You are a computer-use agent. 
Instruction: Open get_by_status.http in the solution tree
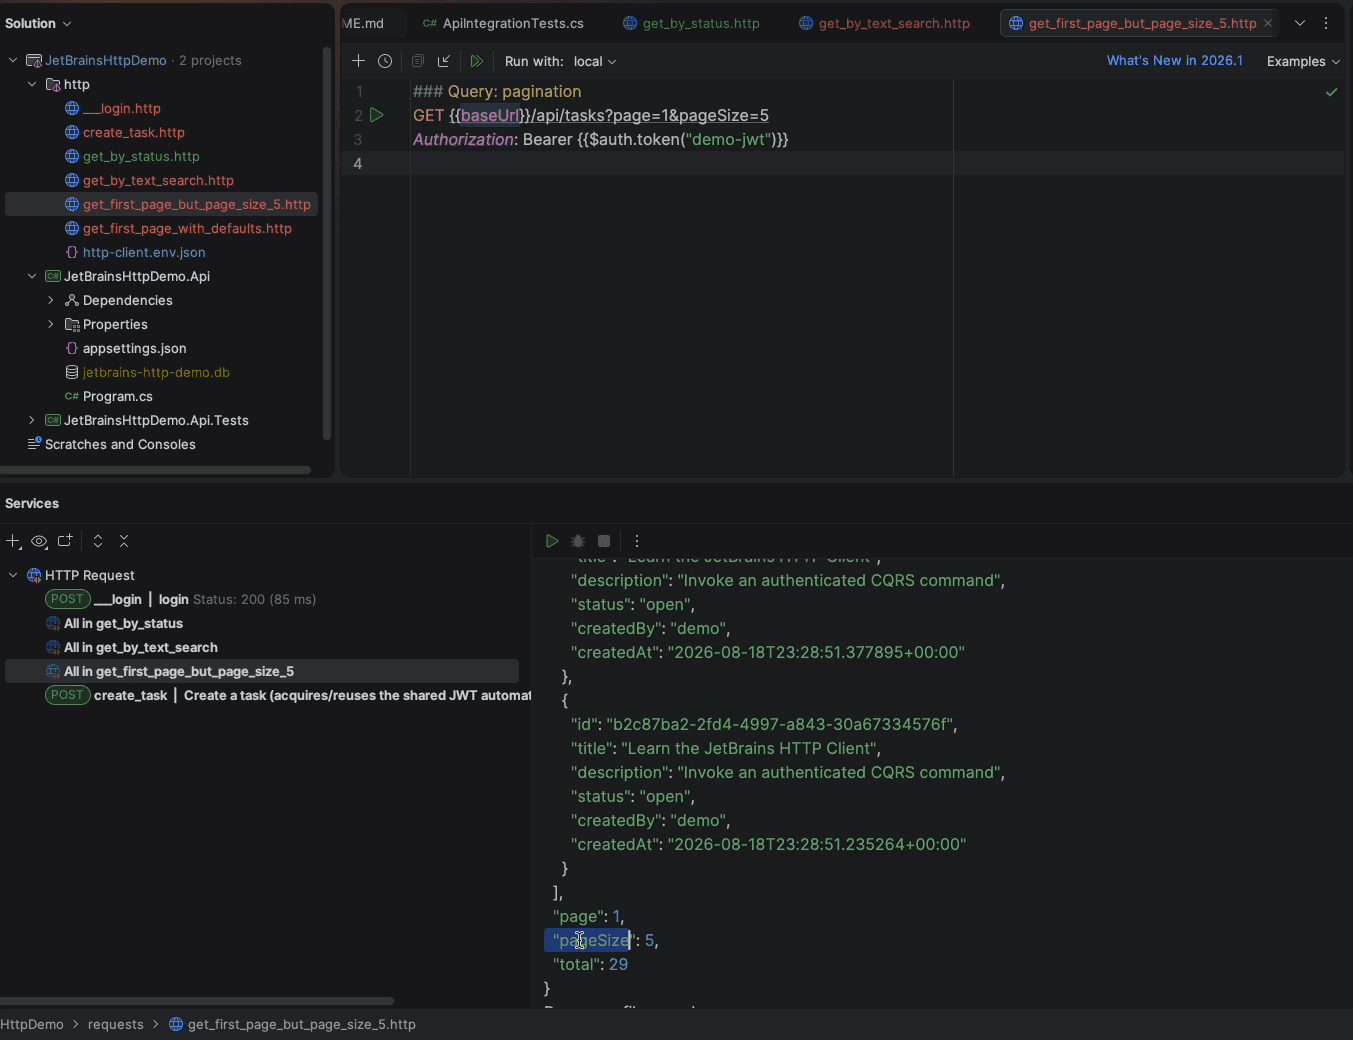click(141, 156)
